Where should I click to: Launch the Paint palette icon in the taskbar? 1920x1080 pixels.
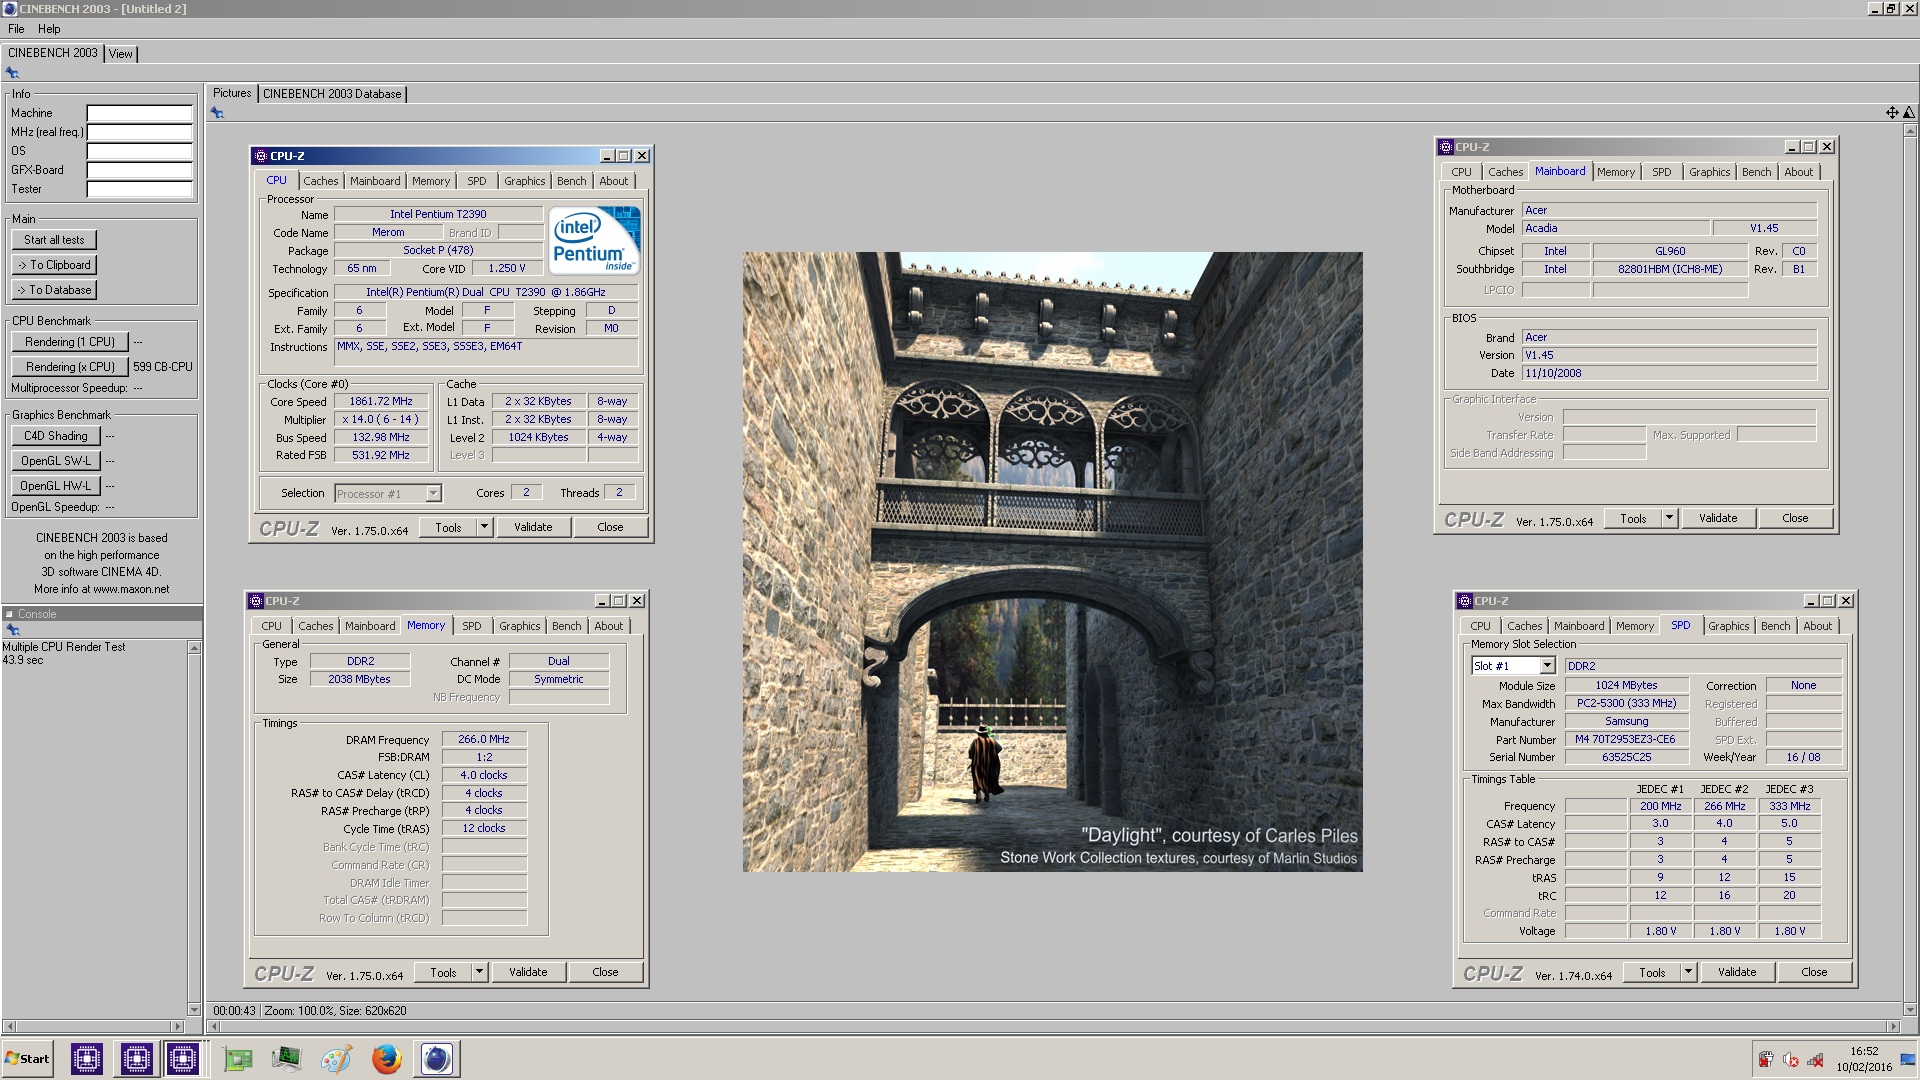(x=336, y=1059)
